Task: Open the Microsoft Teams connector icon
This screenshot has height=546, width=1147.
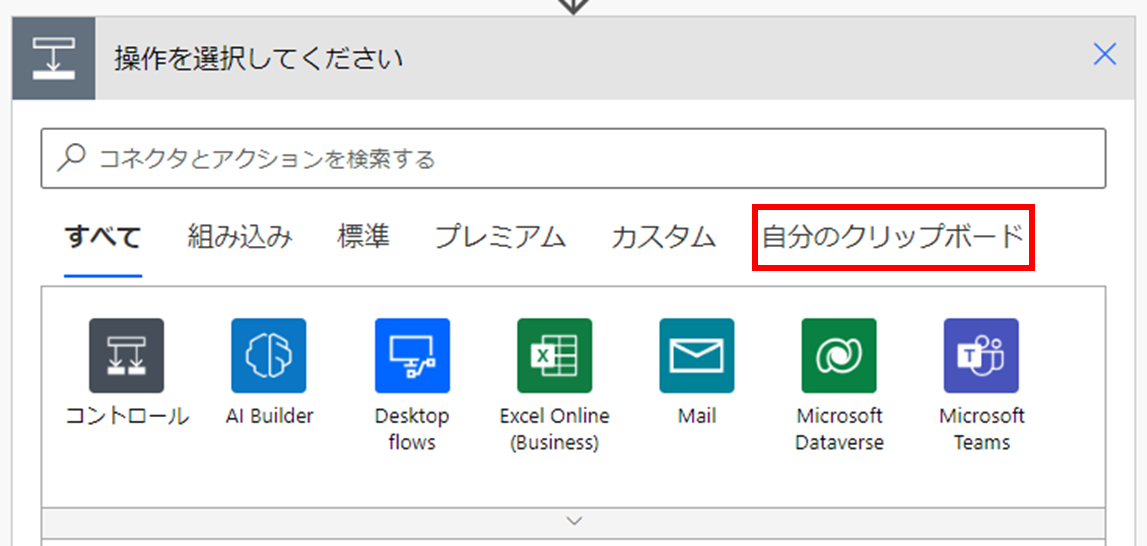Action: (981, 356)
